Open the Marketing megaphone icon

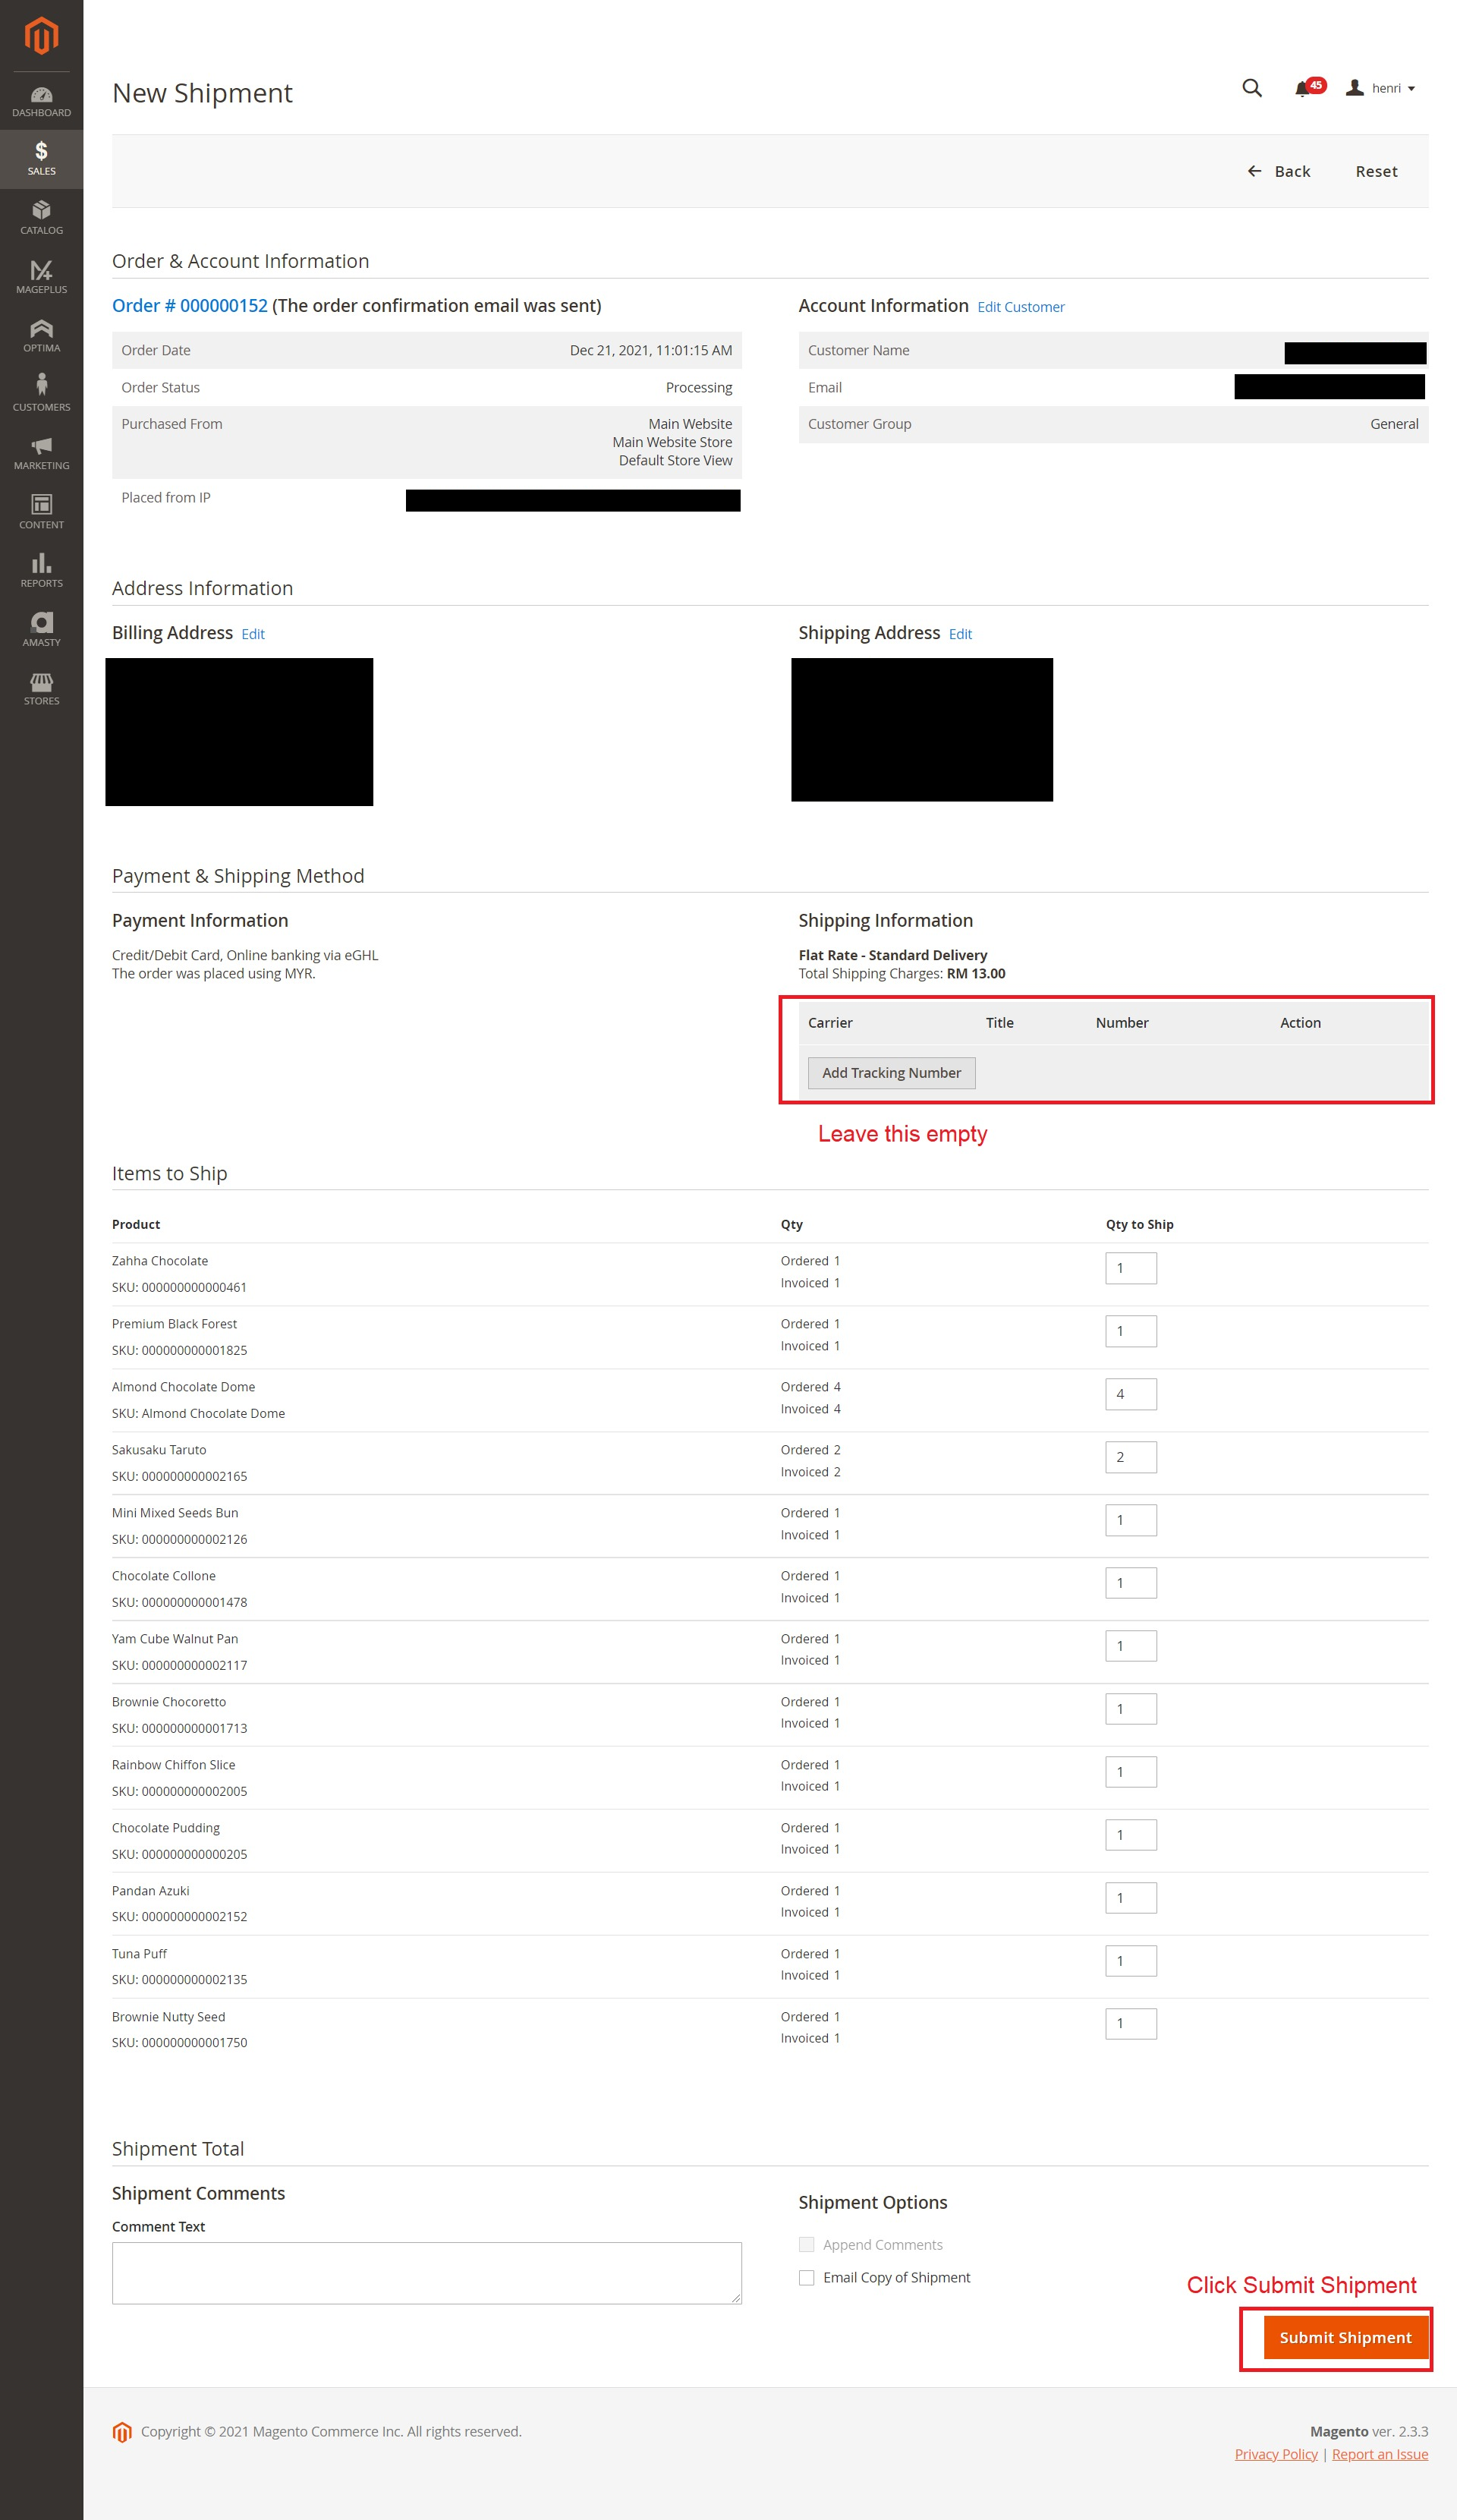[x=41, y=452]
